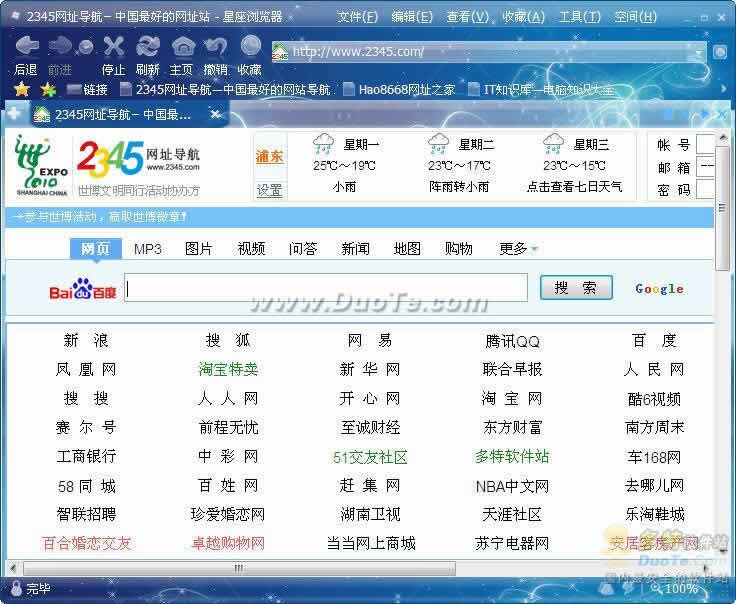
Task: Click the Stop (停止) X icon
Action: [114, 46]
